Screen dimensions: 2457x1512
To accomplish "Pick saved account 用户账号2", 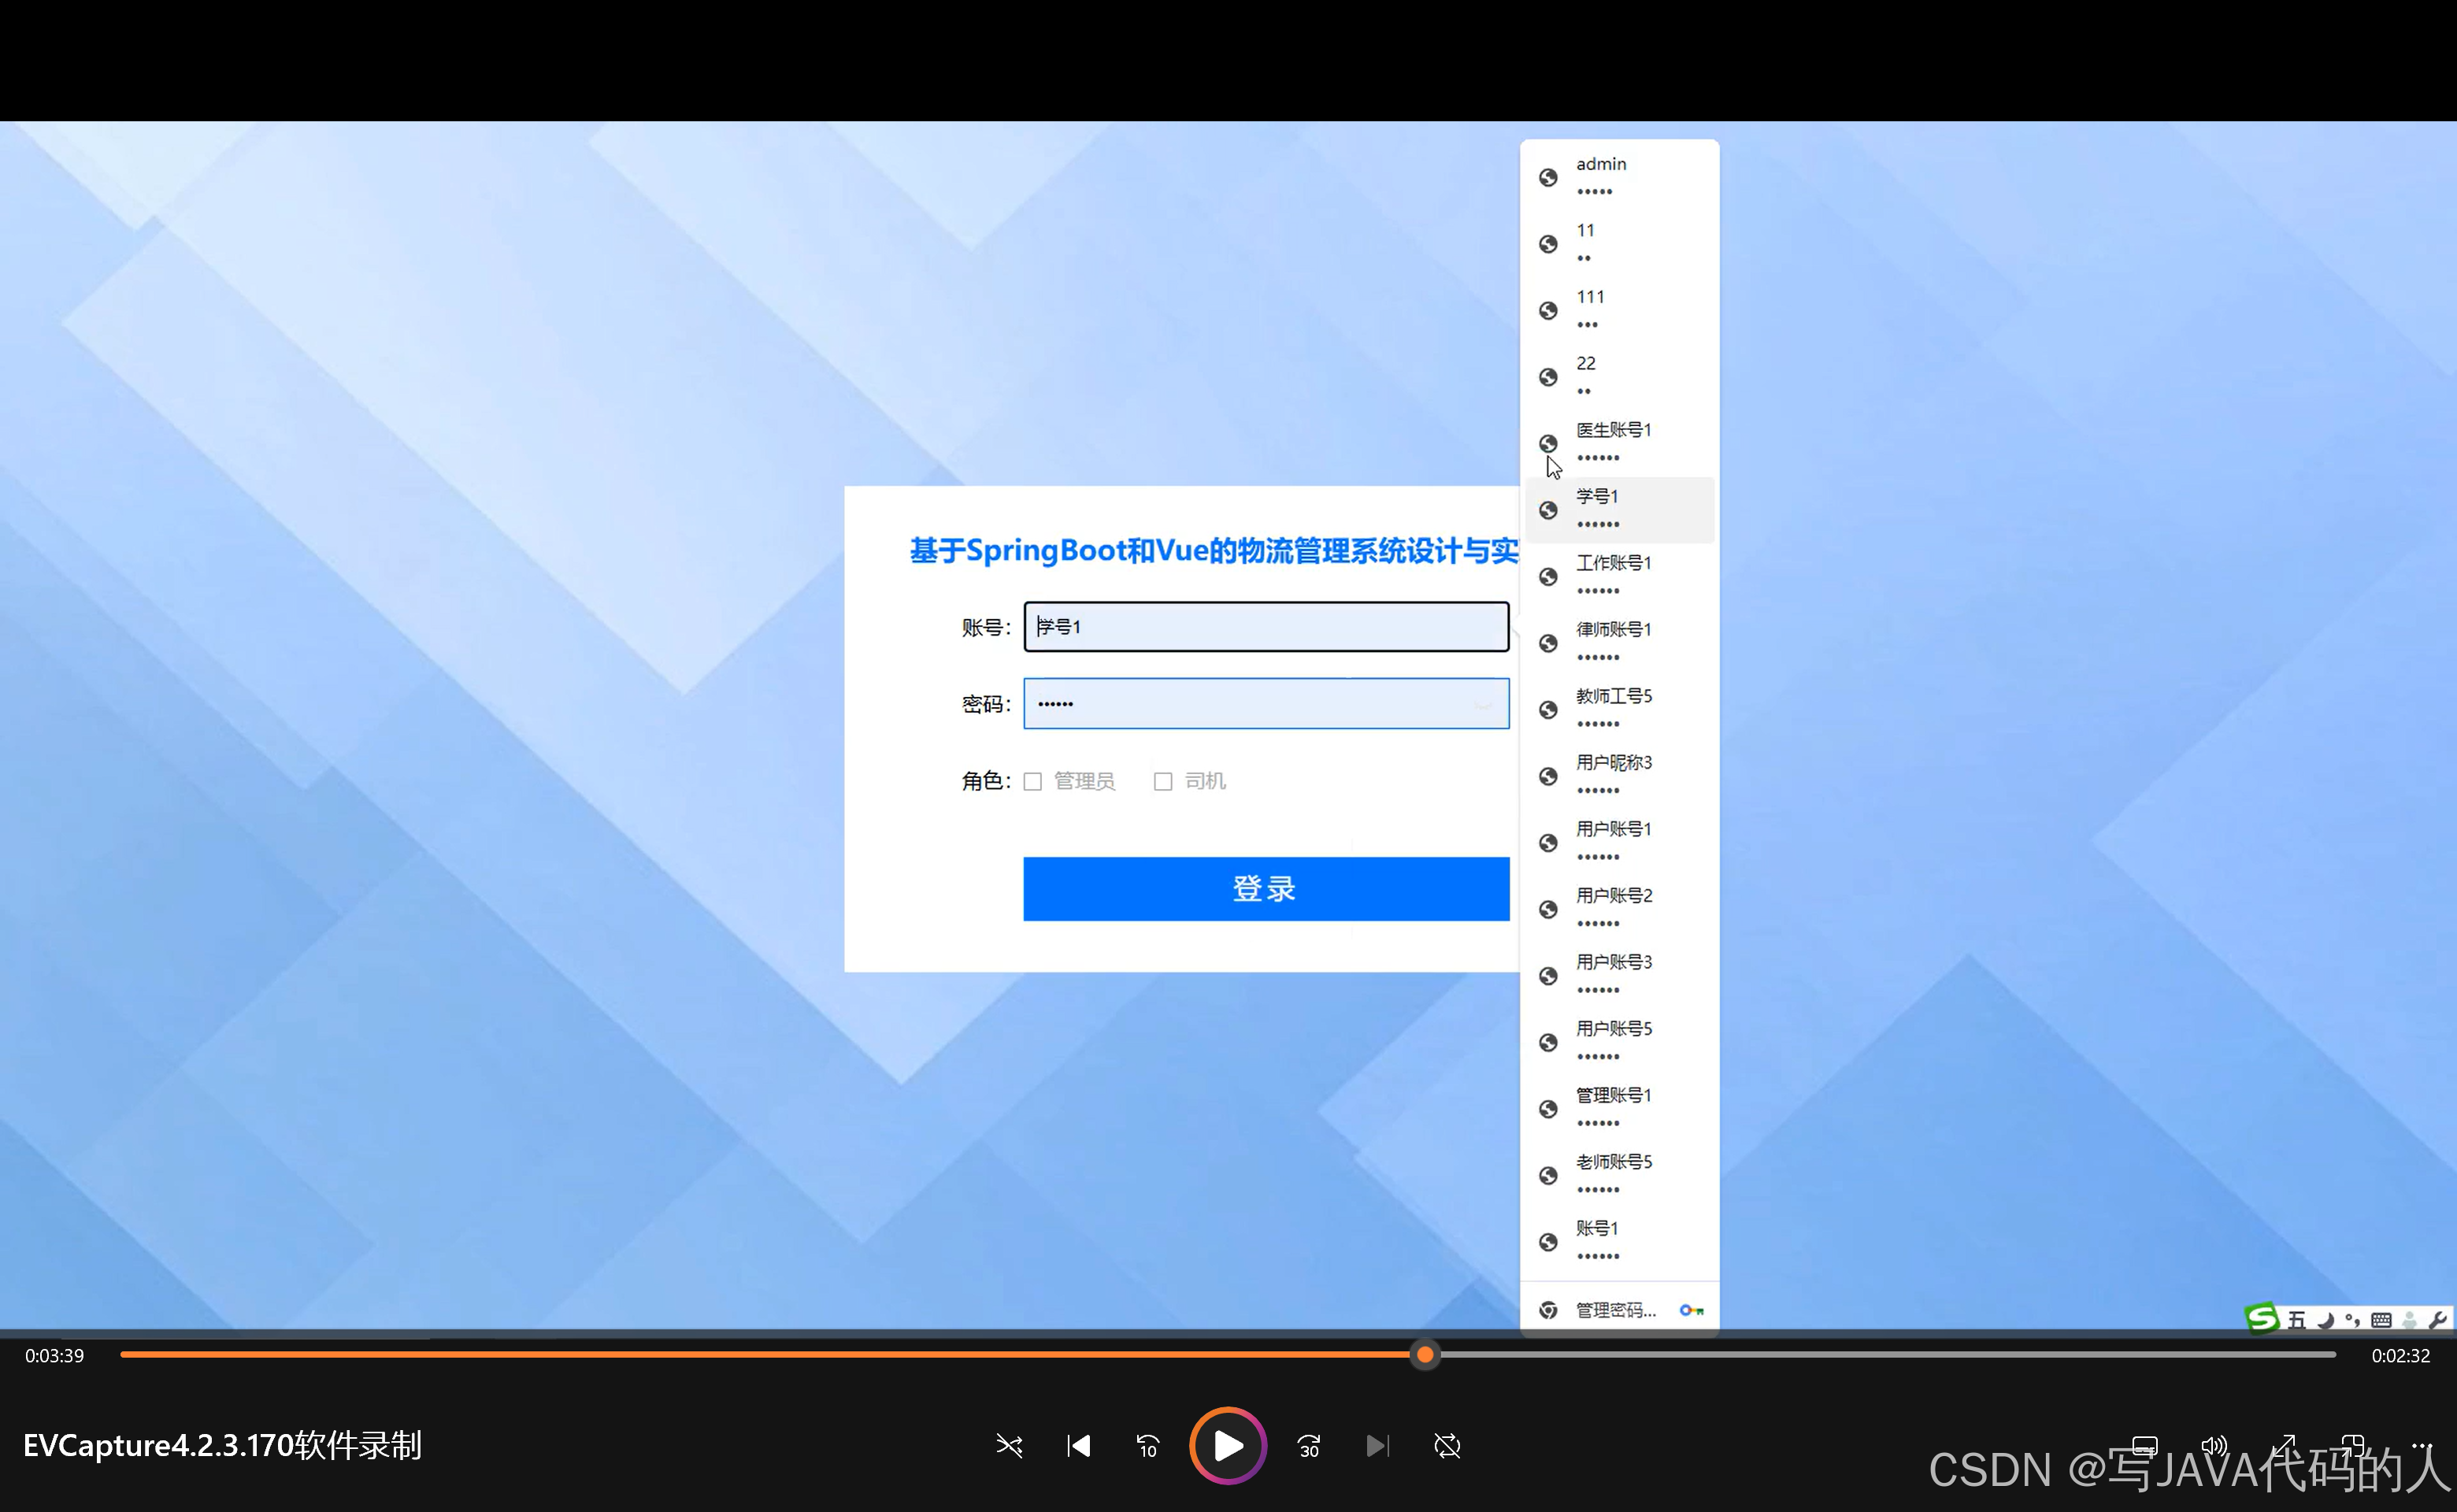I will click(1619, 909).
